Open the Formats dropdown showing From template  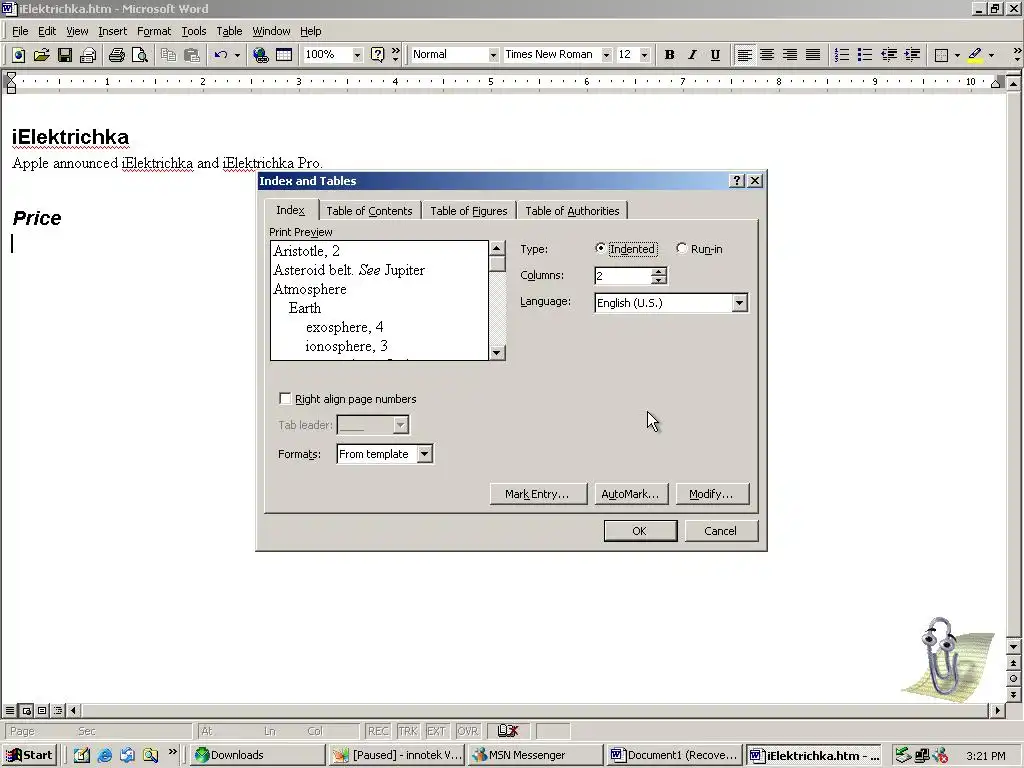(424, 454)
